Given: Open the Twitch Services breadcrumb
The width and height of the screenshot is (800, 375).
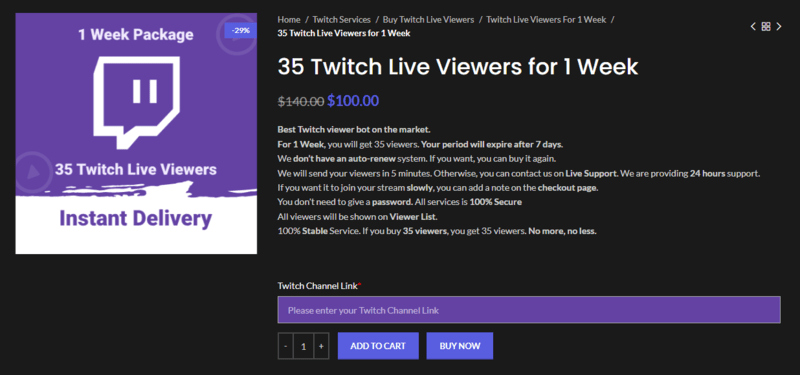Looking at the screenshot, I should pyautogui.click(x=341, y=20).
